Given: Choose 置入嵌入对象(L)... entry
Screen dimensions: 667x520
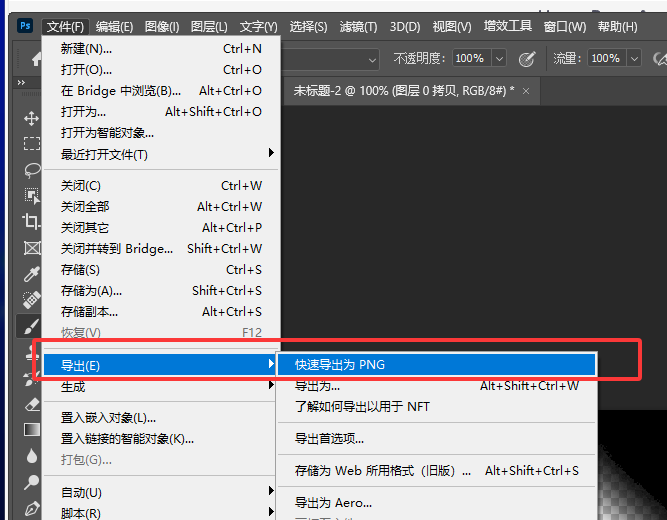Looking at the screenshot, I should [160, 418].
